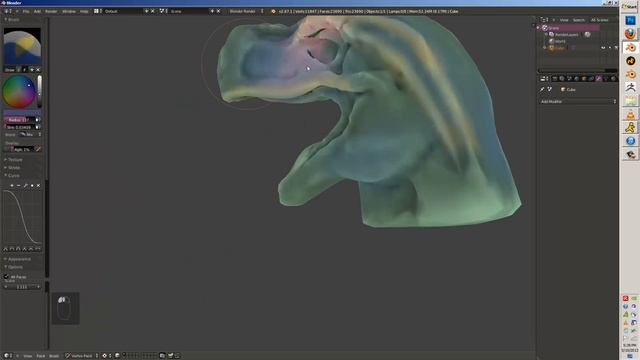This screenshot has width=640, height=360.
Task: Toggle Cube renderability camera icon
Action: pyautogui.click(x=616, y=48)
